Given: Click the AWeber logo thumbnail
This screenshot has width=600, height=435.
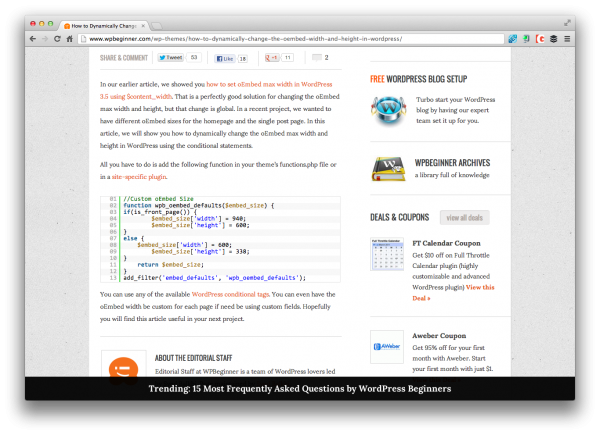Looking at the screenshot, I should tap(387, 347).
